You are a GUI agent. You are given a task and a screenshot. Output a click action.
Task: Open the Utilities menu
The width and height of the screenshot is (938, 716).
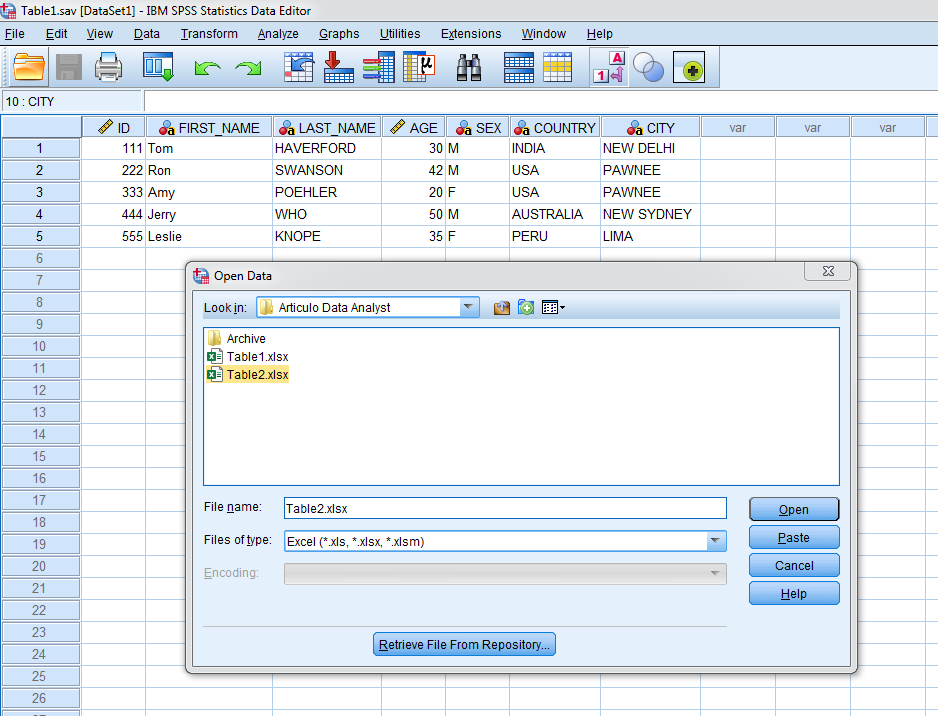[400, 34]
